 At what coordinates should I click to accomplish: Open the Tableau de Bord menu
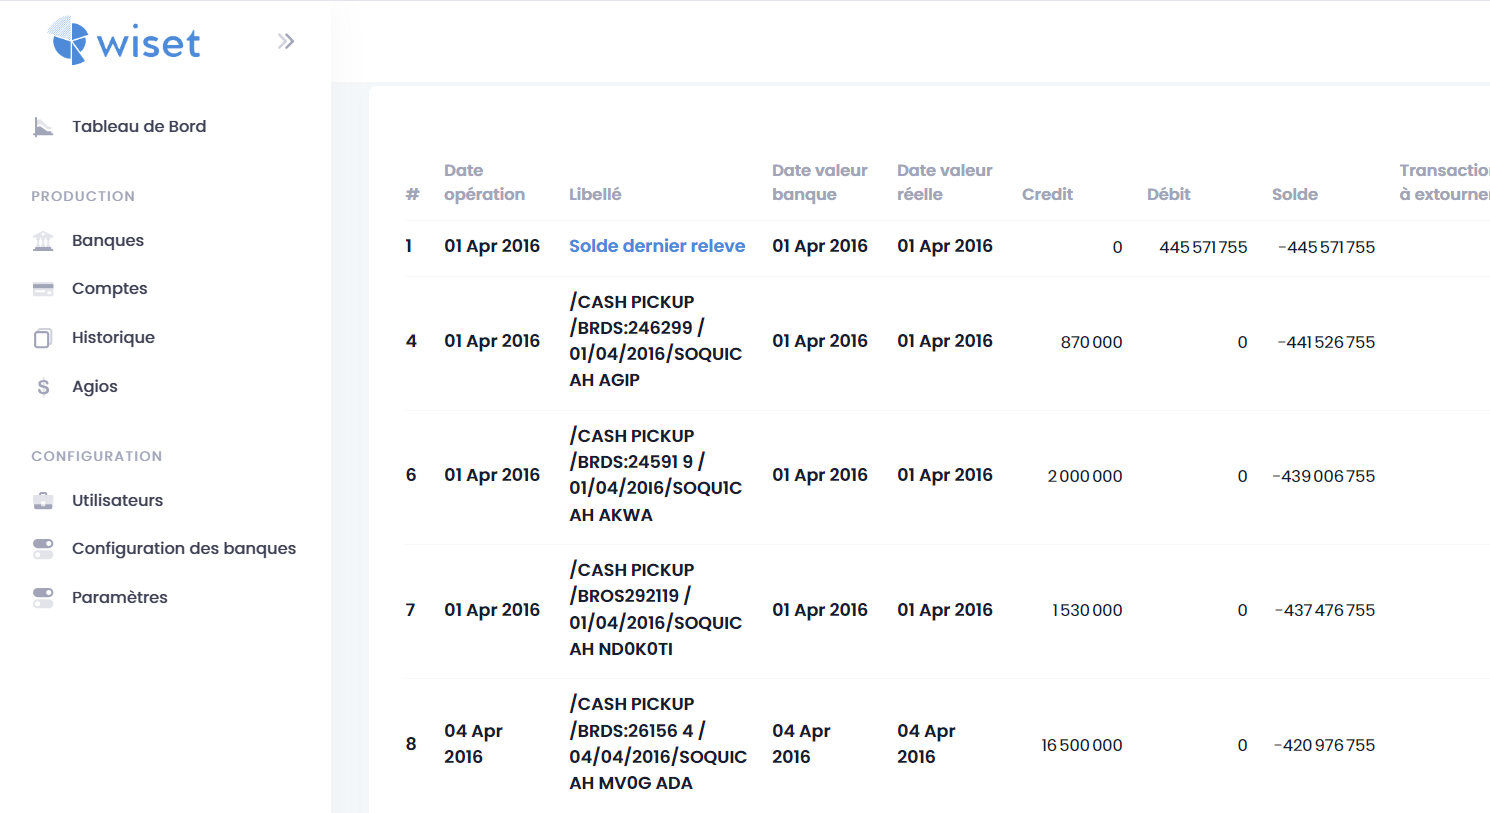(x=139, y=127)
